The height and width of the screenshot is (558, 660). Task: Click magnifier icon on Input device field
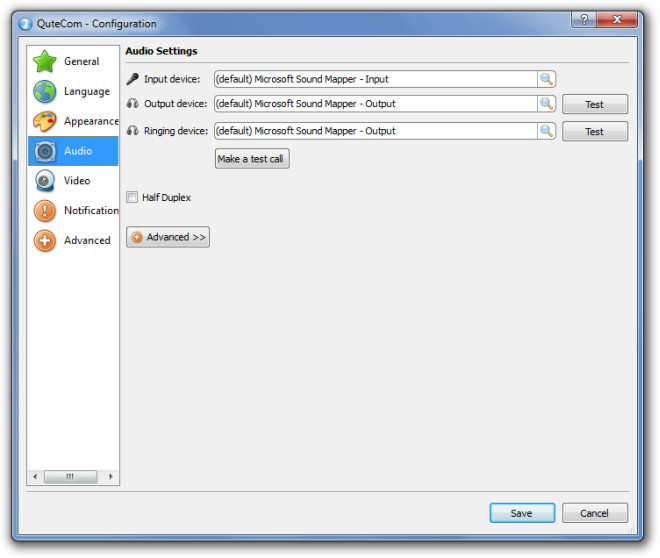(546, 79)
